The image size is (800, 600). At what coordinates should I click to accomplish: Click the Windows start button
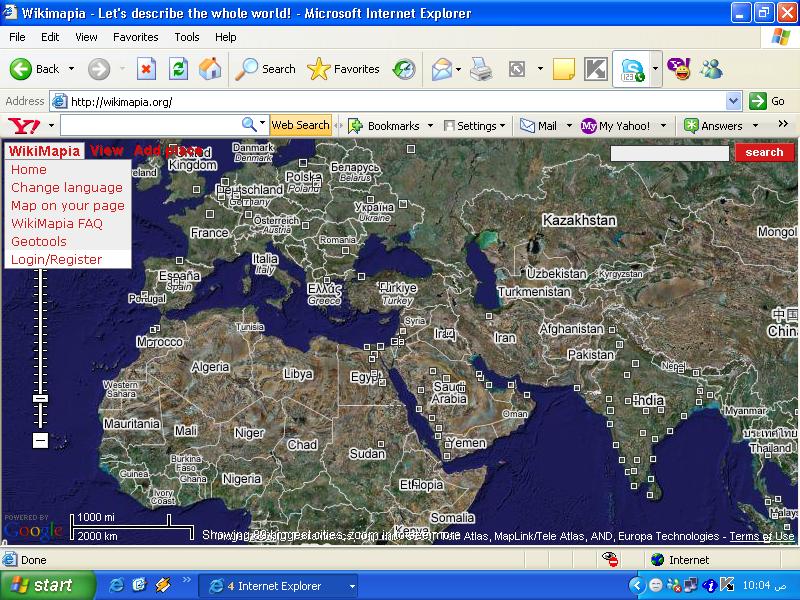(x=47, y=585)
